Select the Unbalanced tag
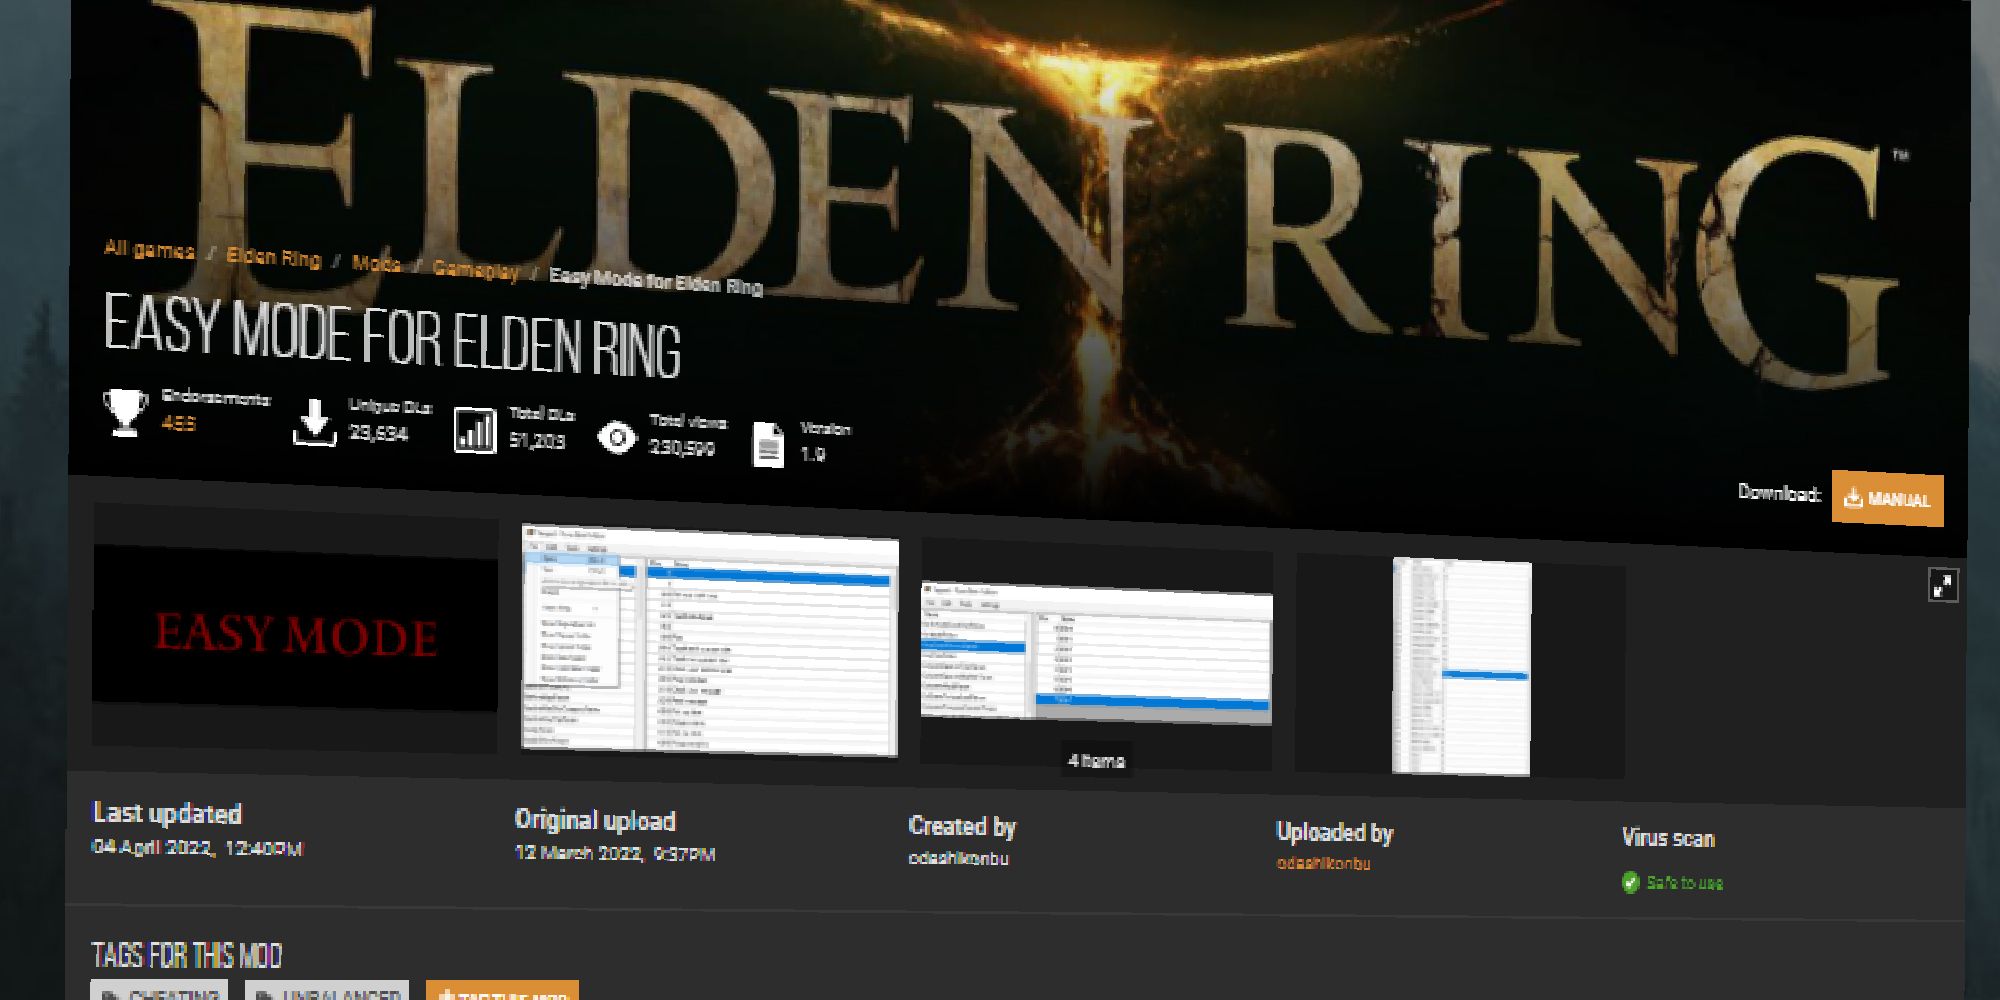Screen dimensions: 2000x1000 point(328,993)
